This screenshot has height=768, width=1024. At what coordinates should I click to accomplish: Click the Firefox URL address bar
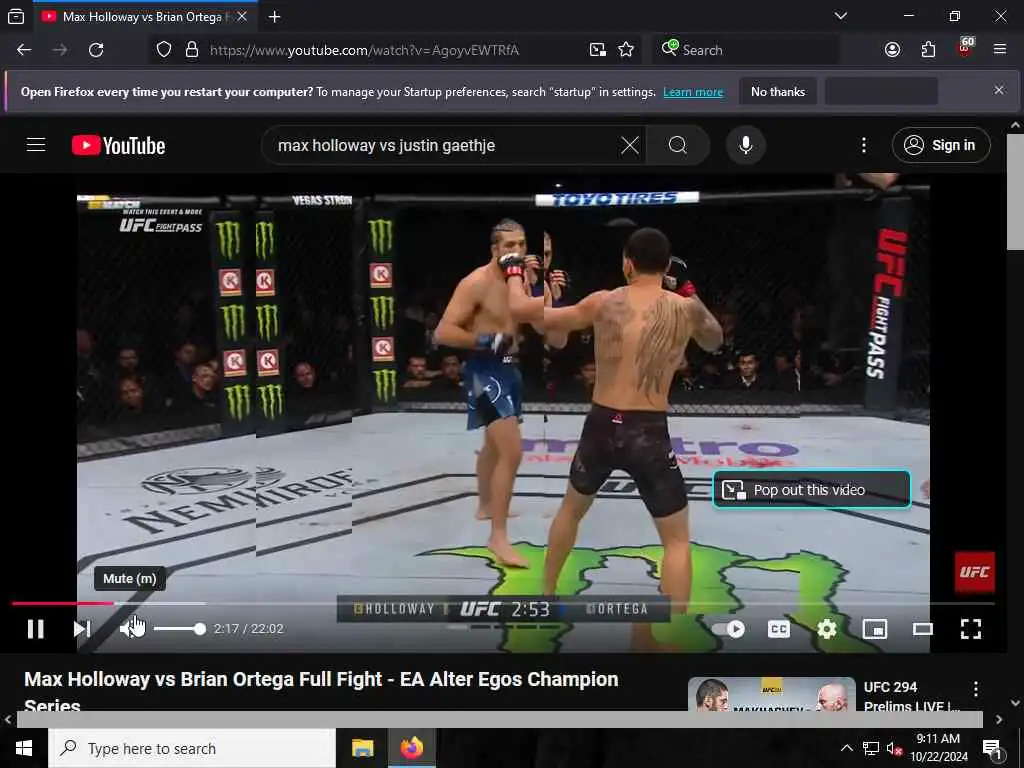[364, 50]
